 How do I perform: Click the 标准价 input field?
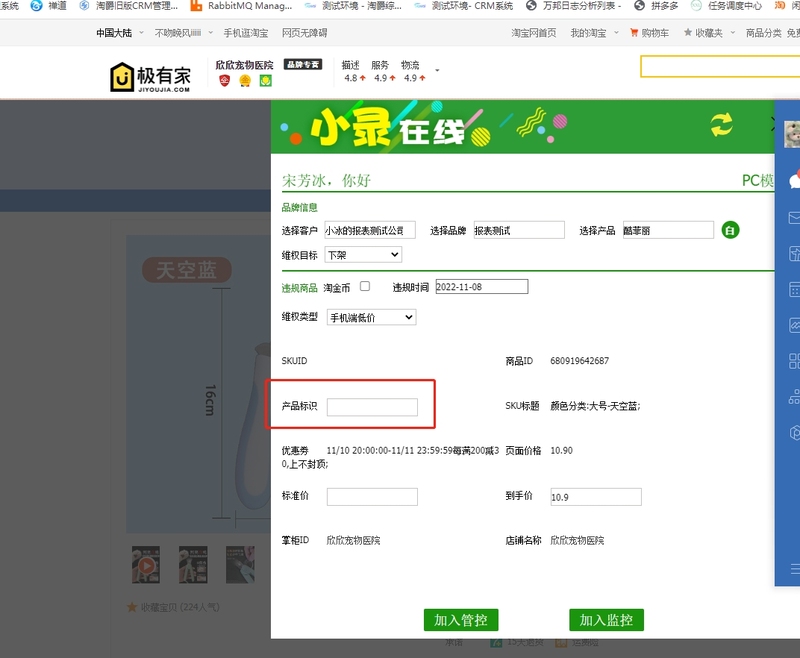372,497
